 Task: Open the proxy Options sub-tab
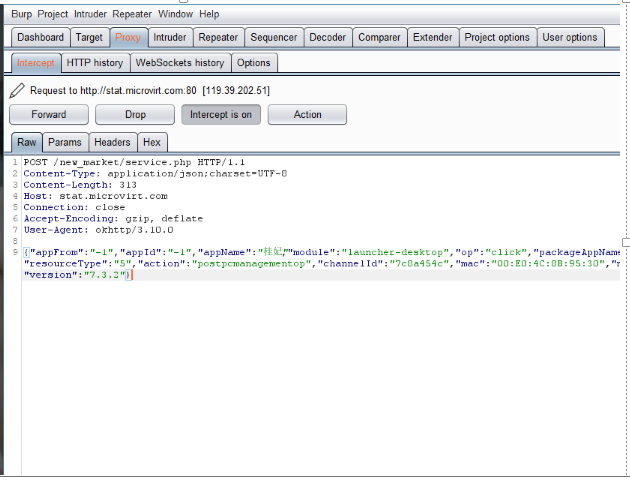(x=254, y=63)
